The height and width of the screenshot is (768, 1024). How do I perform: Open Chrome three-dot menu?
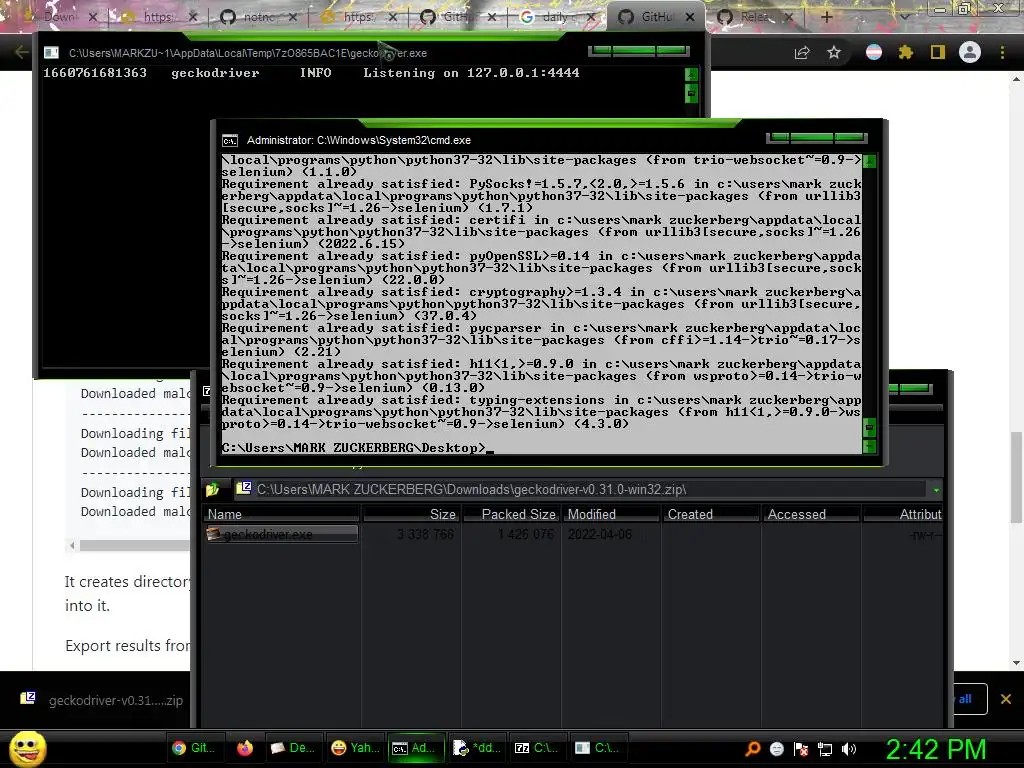(1002, 52)
